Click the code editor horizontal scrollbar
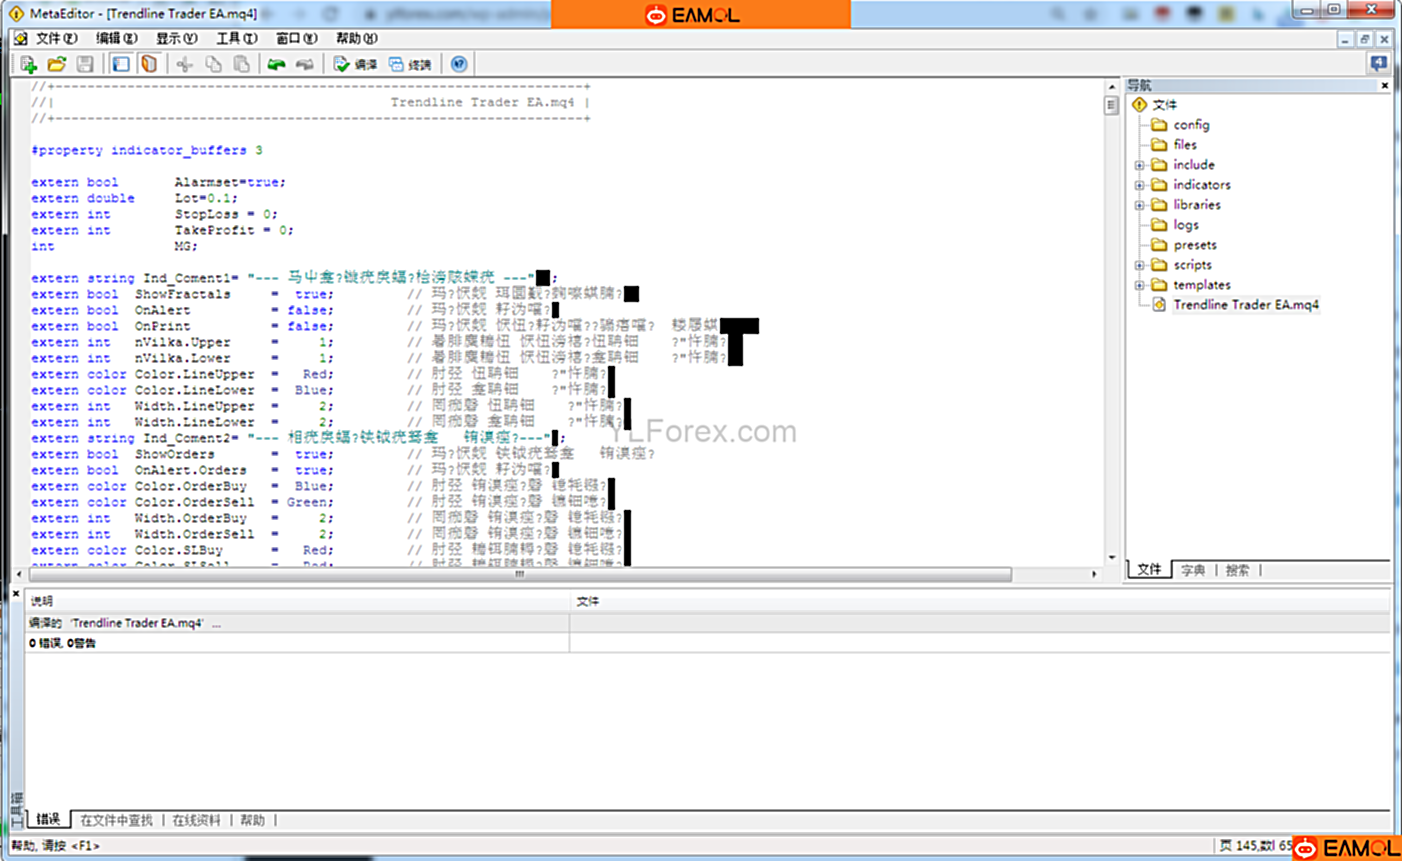 (520, 574)
